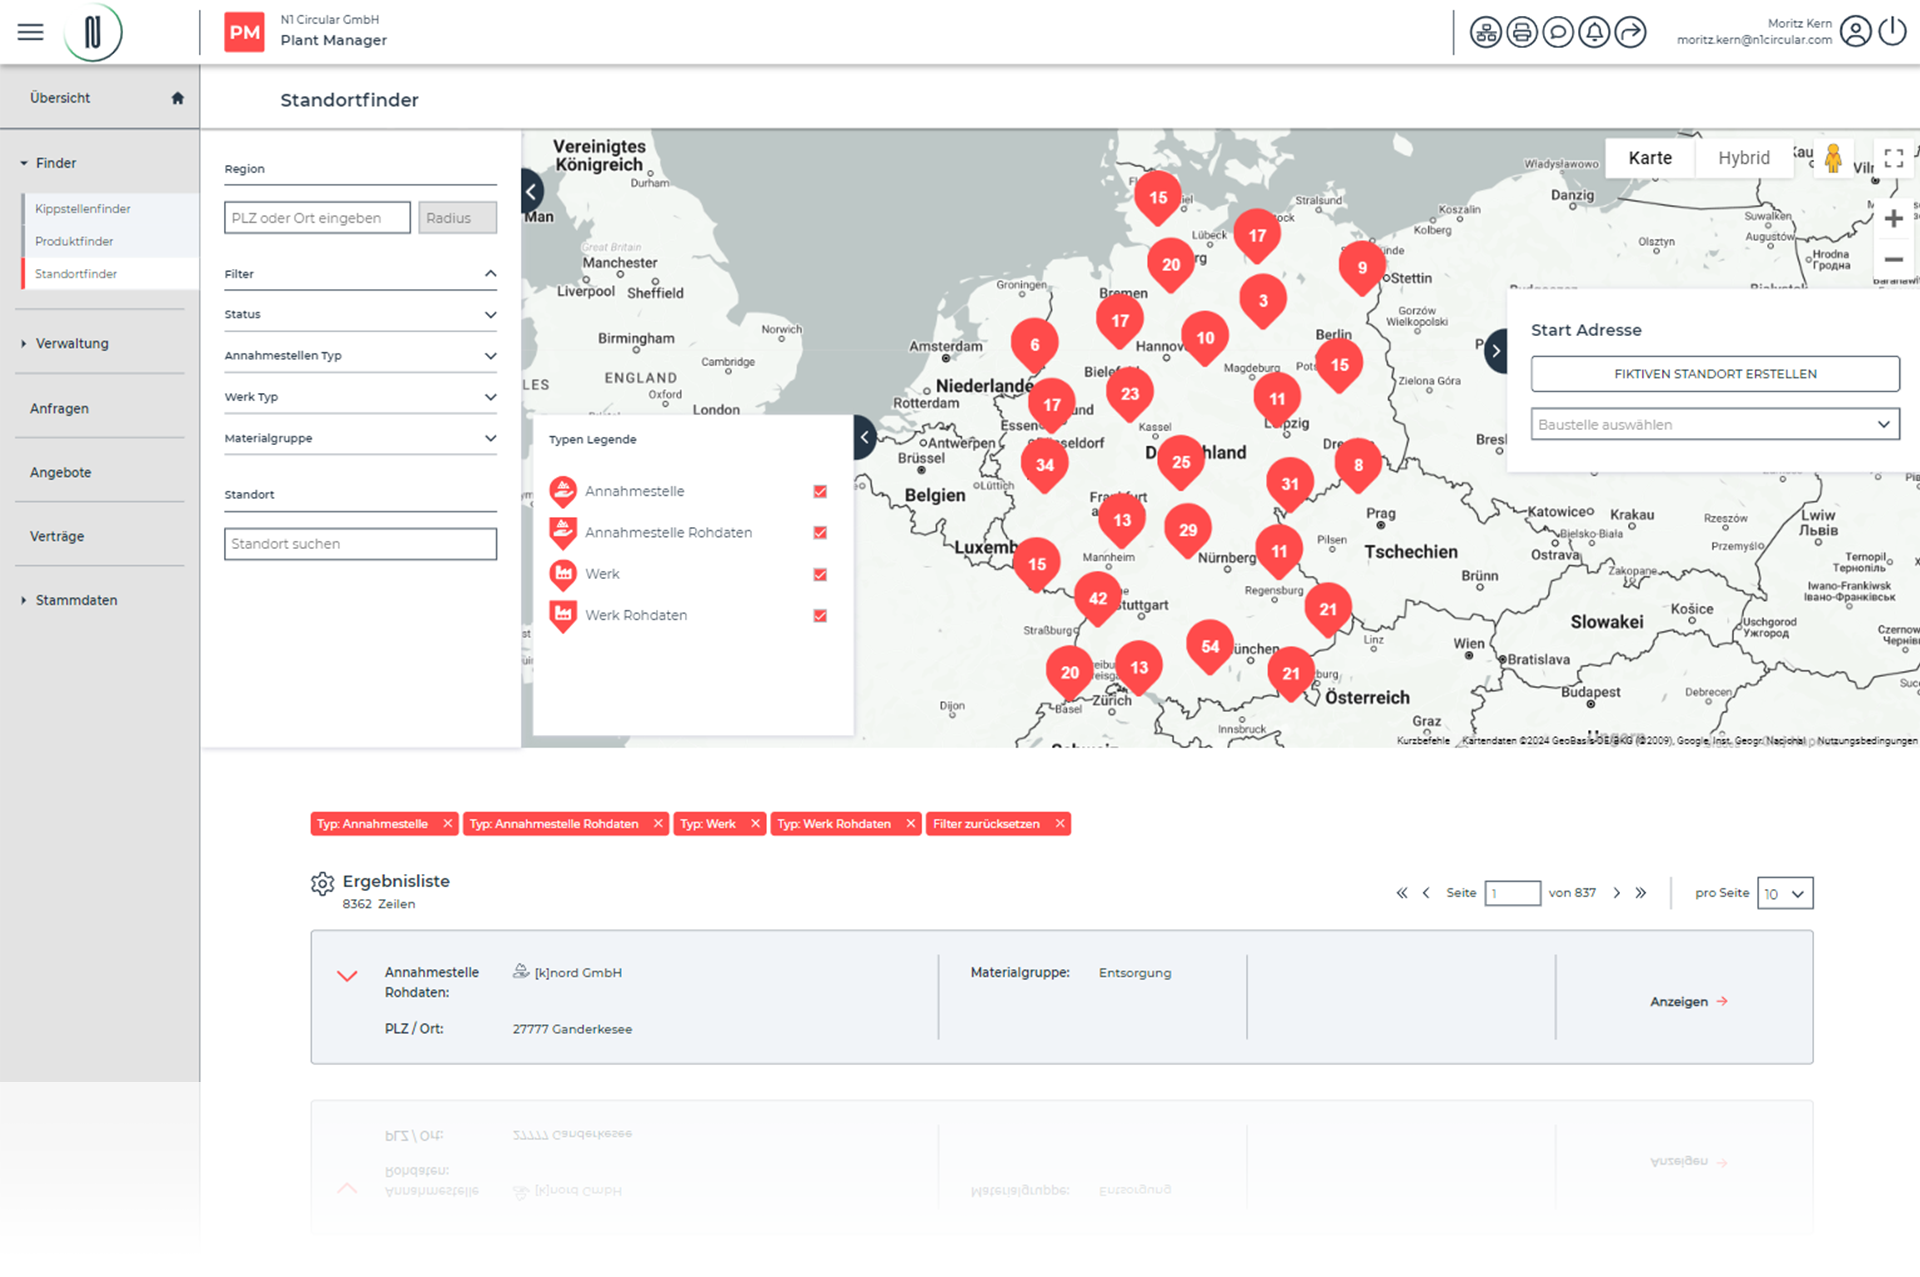Switch map to Hybrid view
The height and width of the screenshot is (1277, 1920).
click(x=1743, y=158)
